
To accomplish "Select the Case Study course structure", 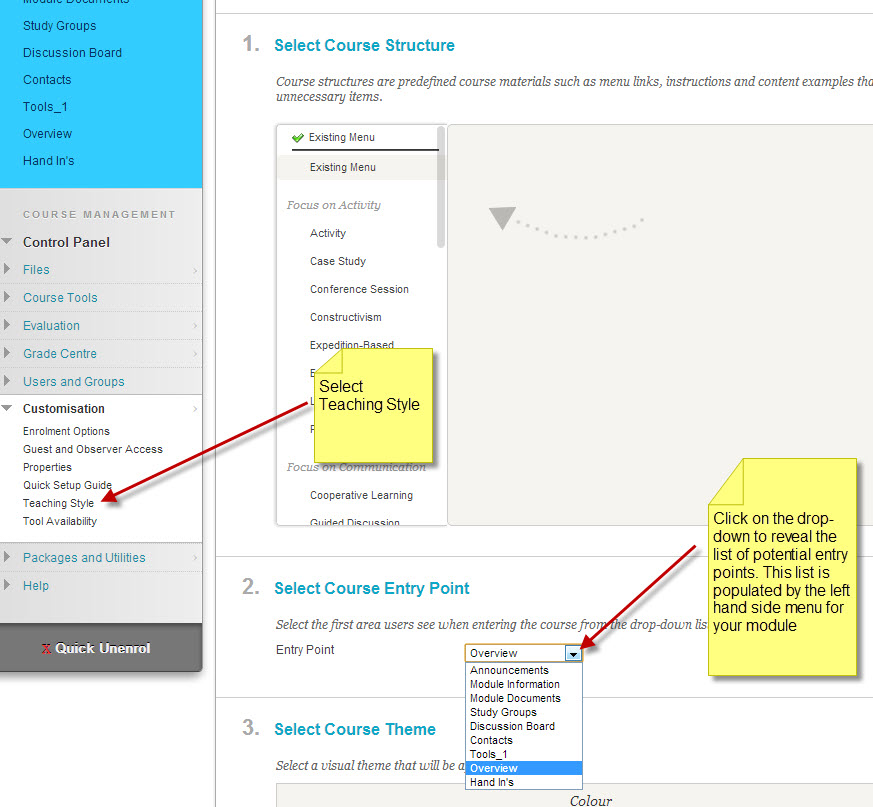I will coord(338,261).
